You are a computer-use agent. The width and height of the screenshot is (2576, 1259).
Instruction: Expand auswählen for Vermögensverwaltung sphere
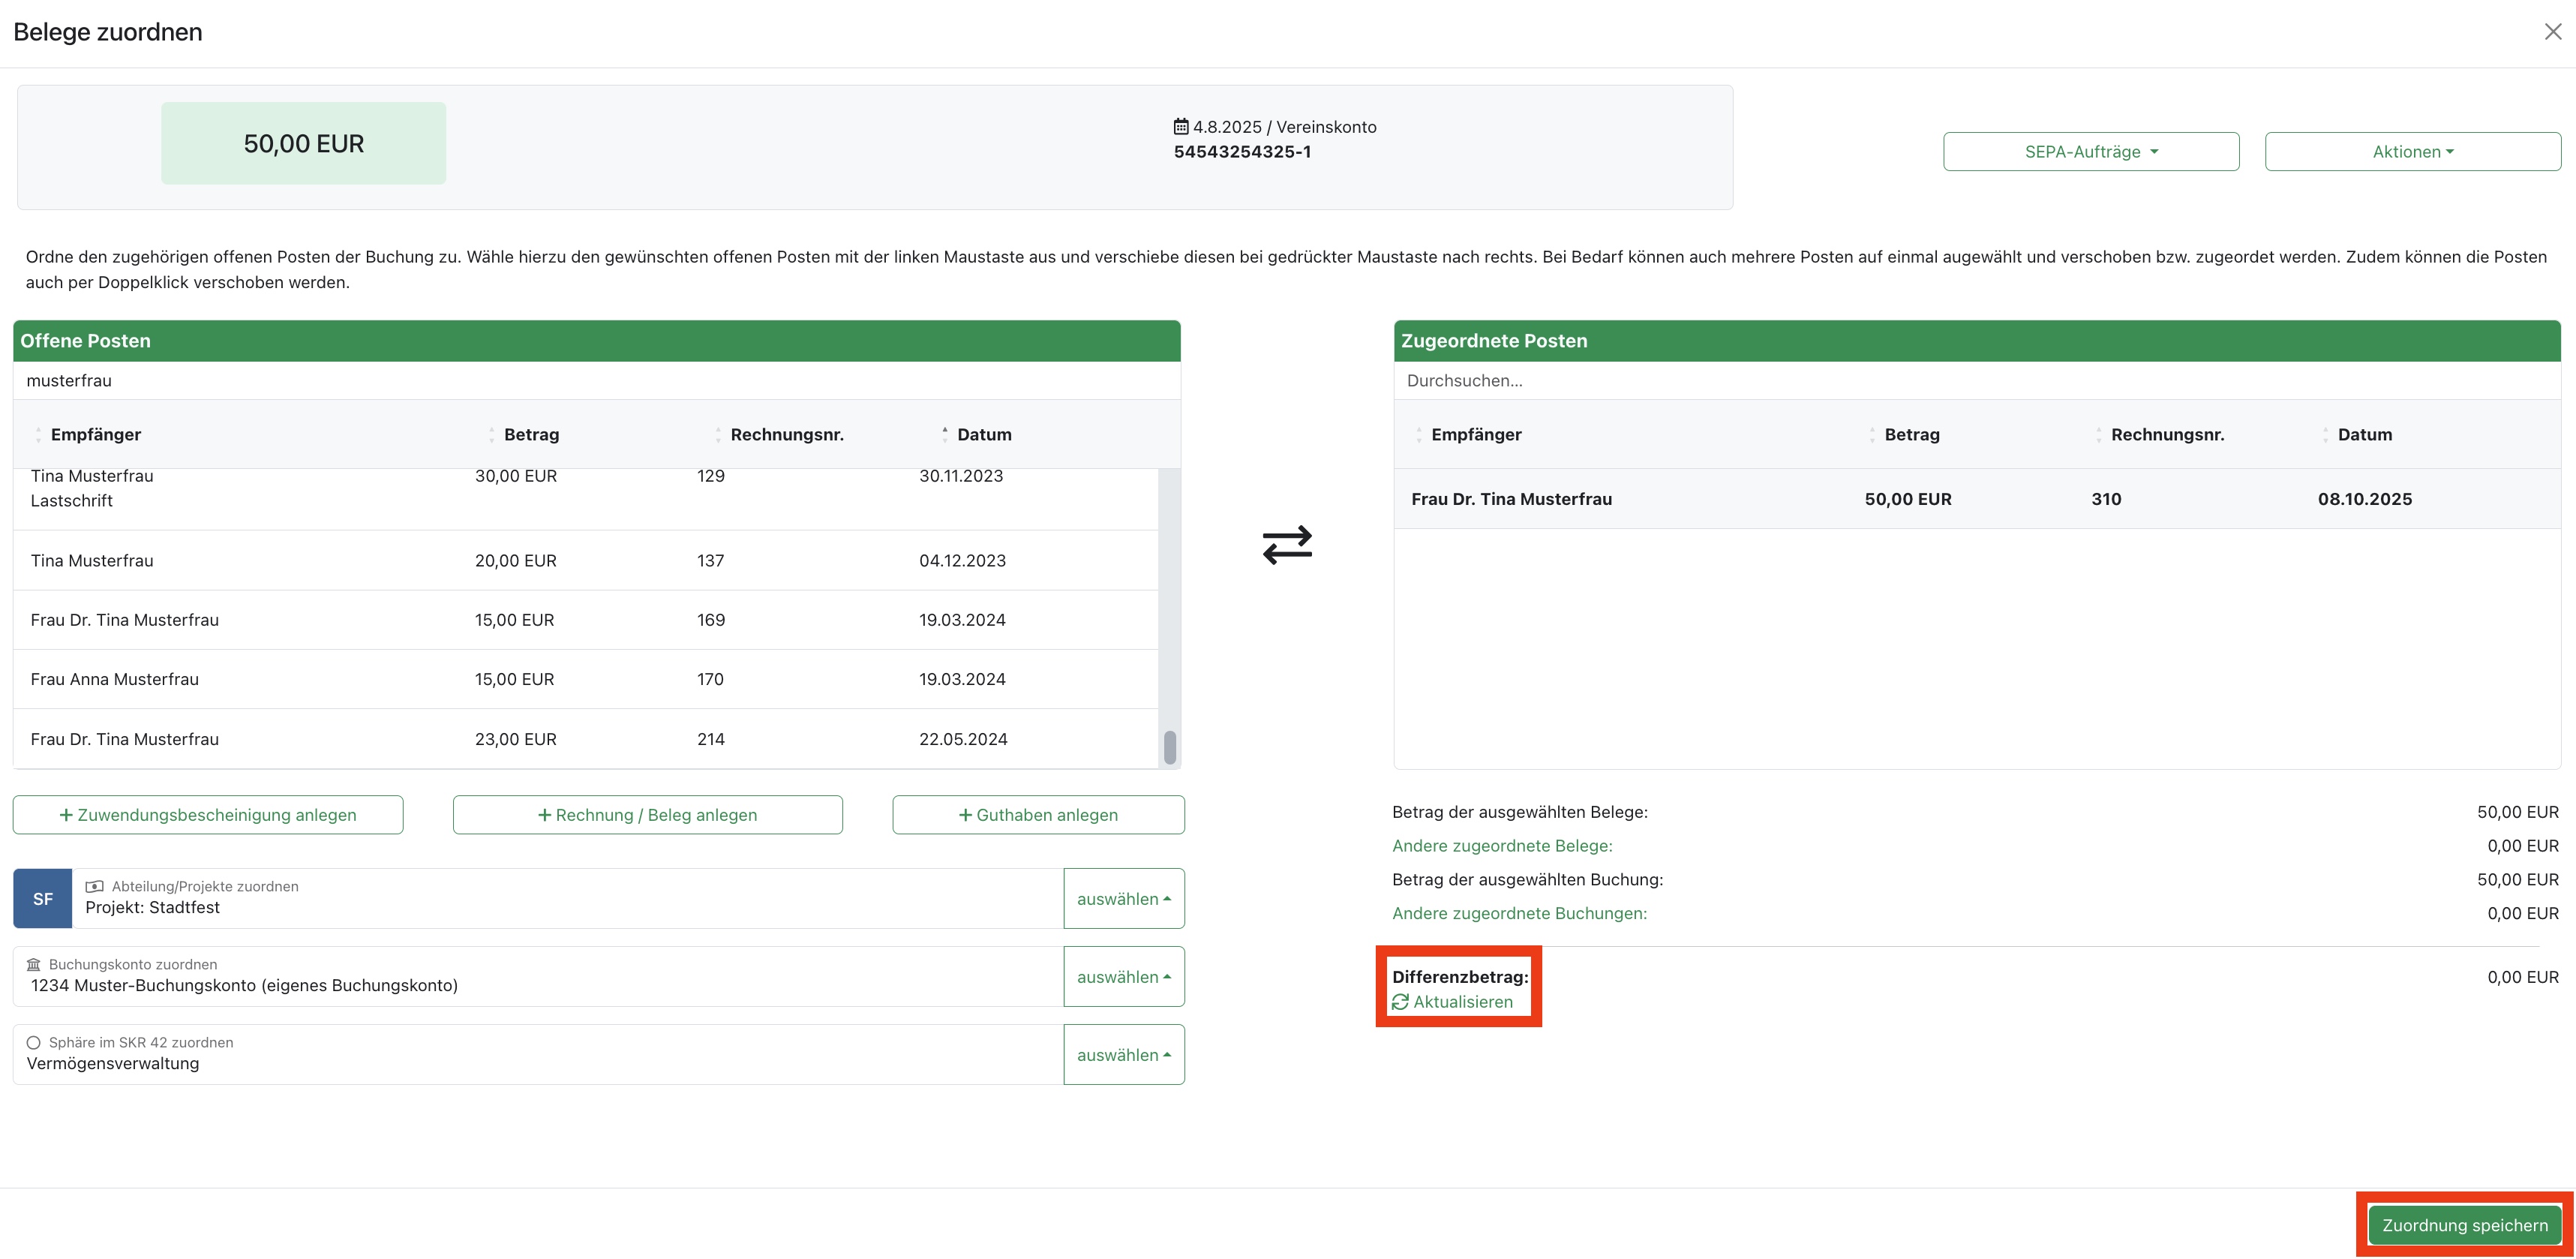(x=1123, y=1054)
